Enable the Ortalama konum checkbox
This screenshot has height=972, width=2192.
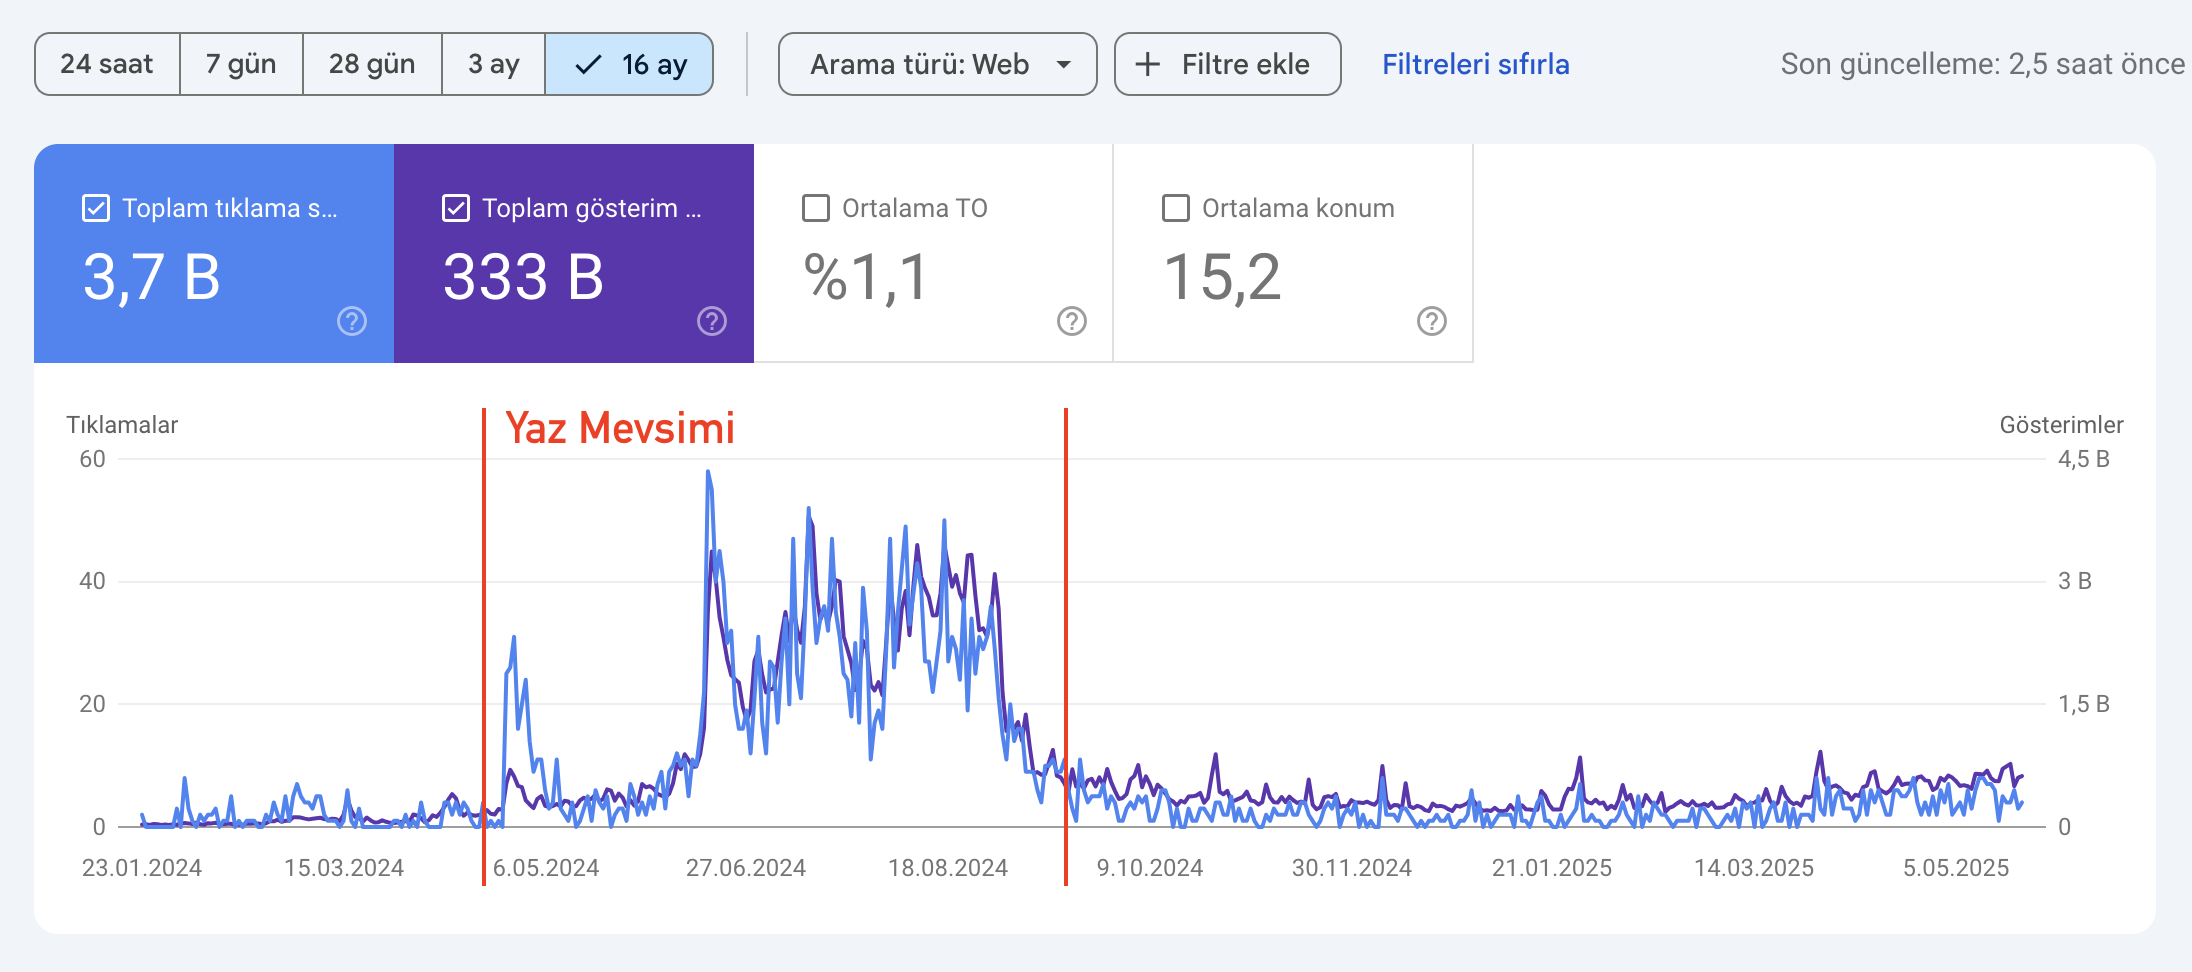(x=1176, y=208)
